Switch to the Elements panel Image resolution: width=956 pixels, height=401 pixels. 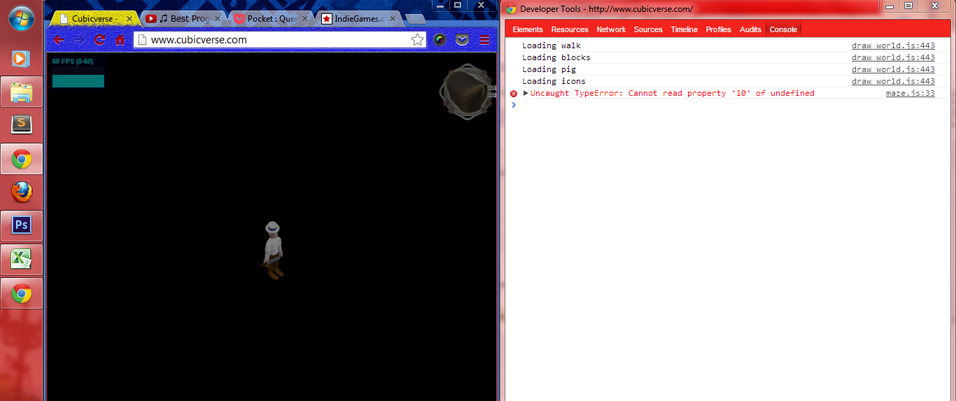(527, 30)
